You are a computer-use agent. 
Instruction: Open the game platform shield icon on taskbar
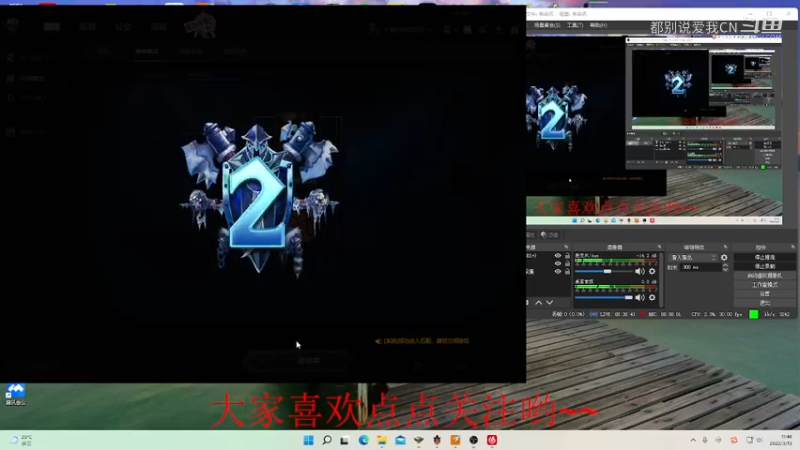point(437,440)
